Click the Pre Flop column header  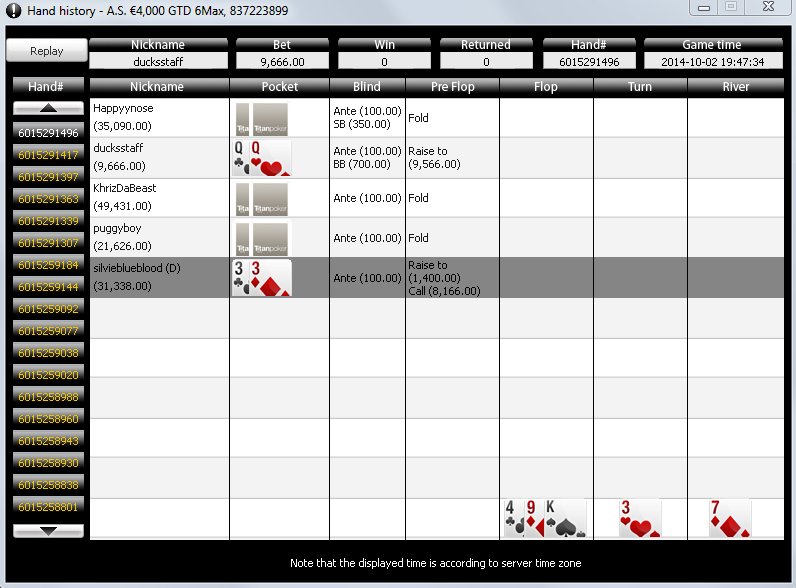point(453,87)
